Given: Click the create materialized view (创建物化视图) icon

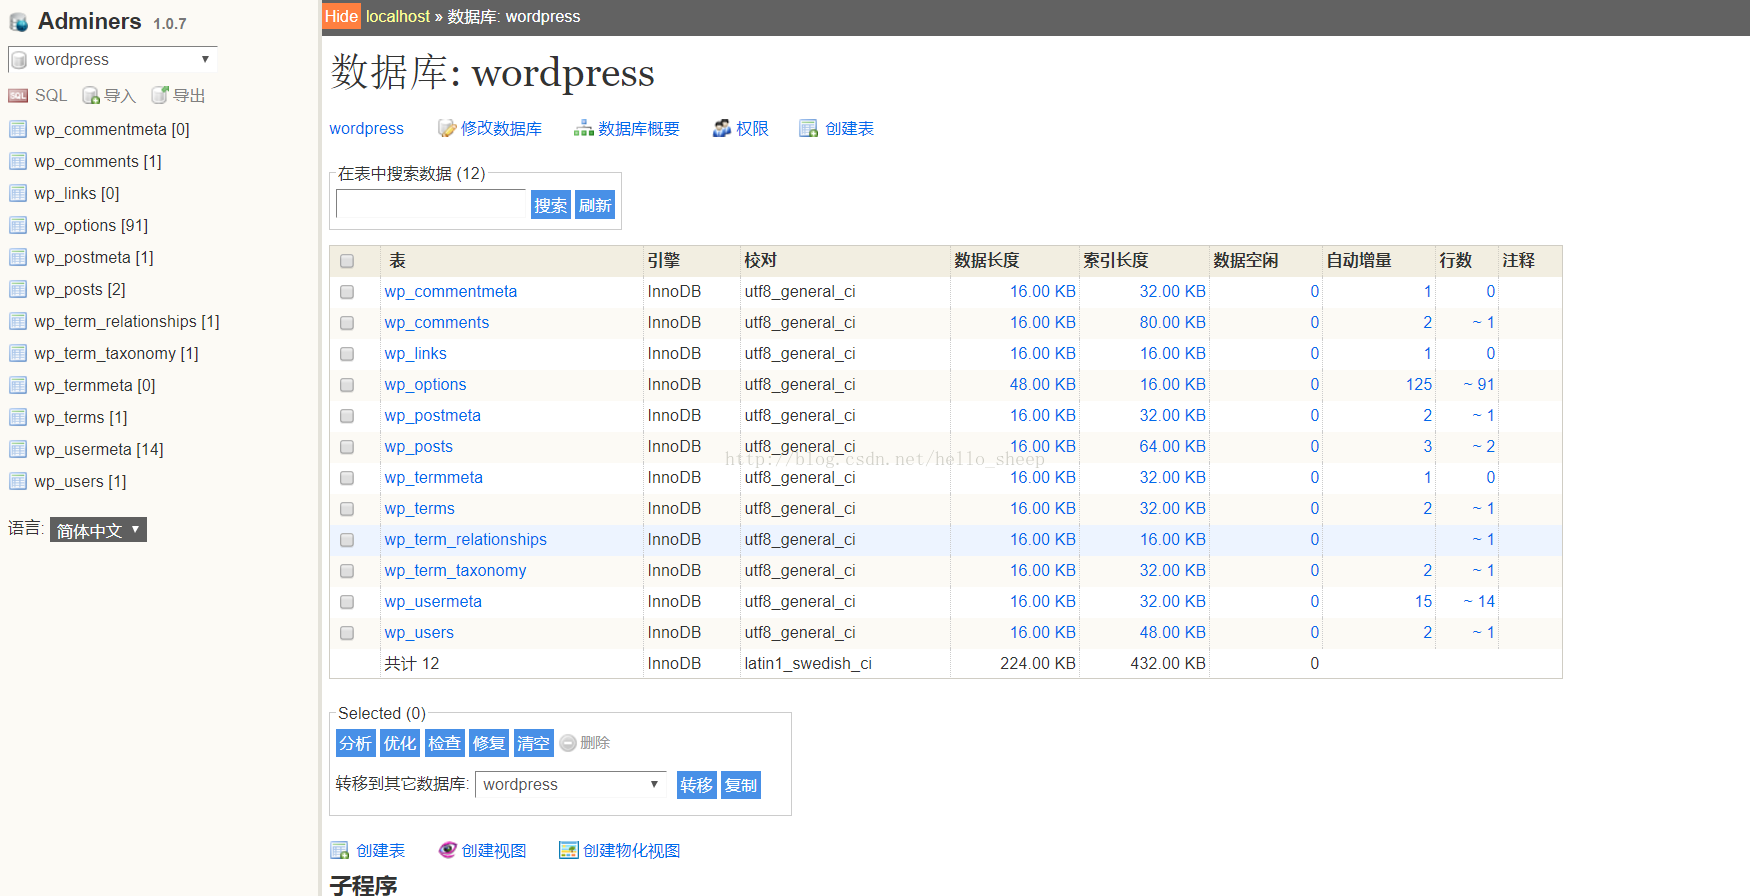Looking at the screenshot, I should tap(569, 850).
